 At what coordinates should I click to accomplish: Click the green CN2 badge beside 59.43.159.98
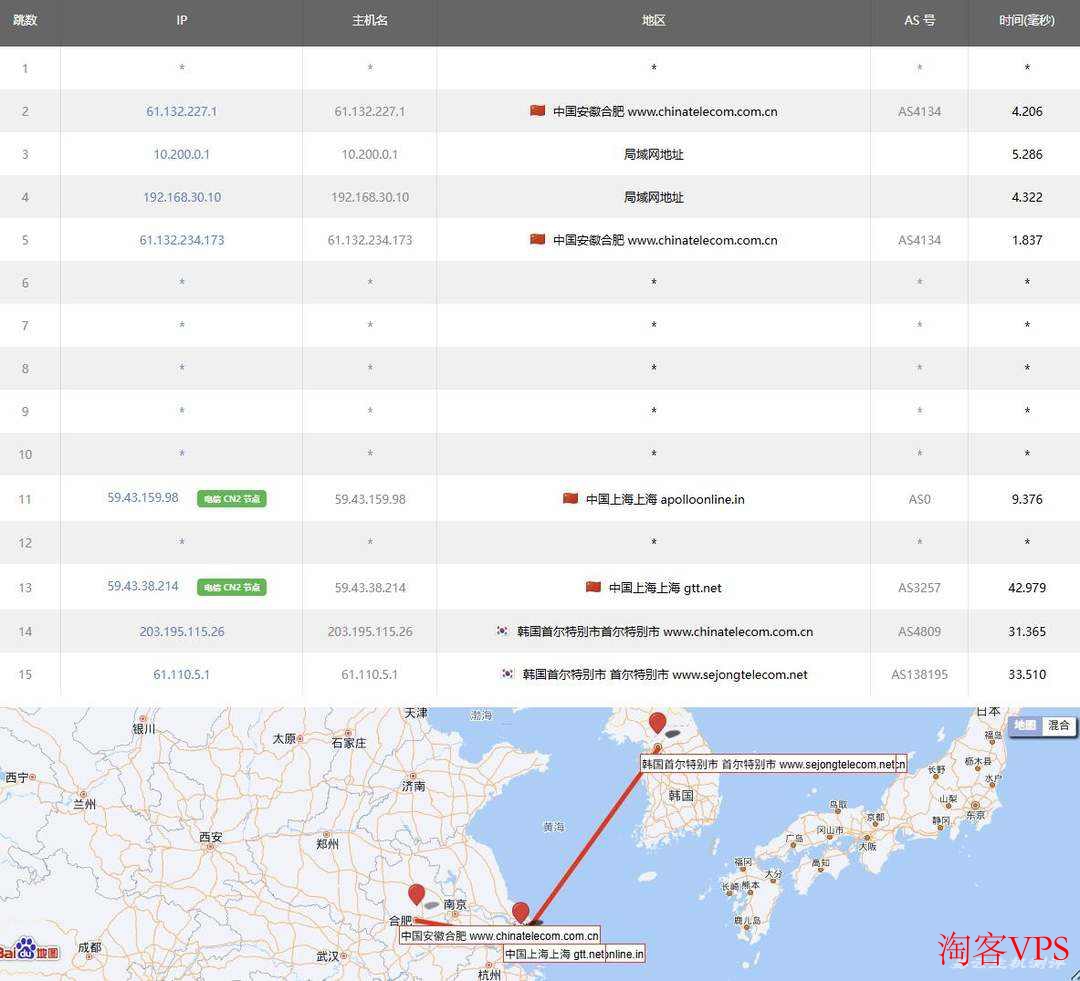pos(231,499)
